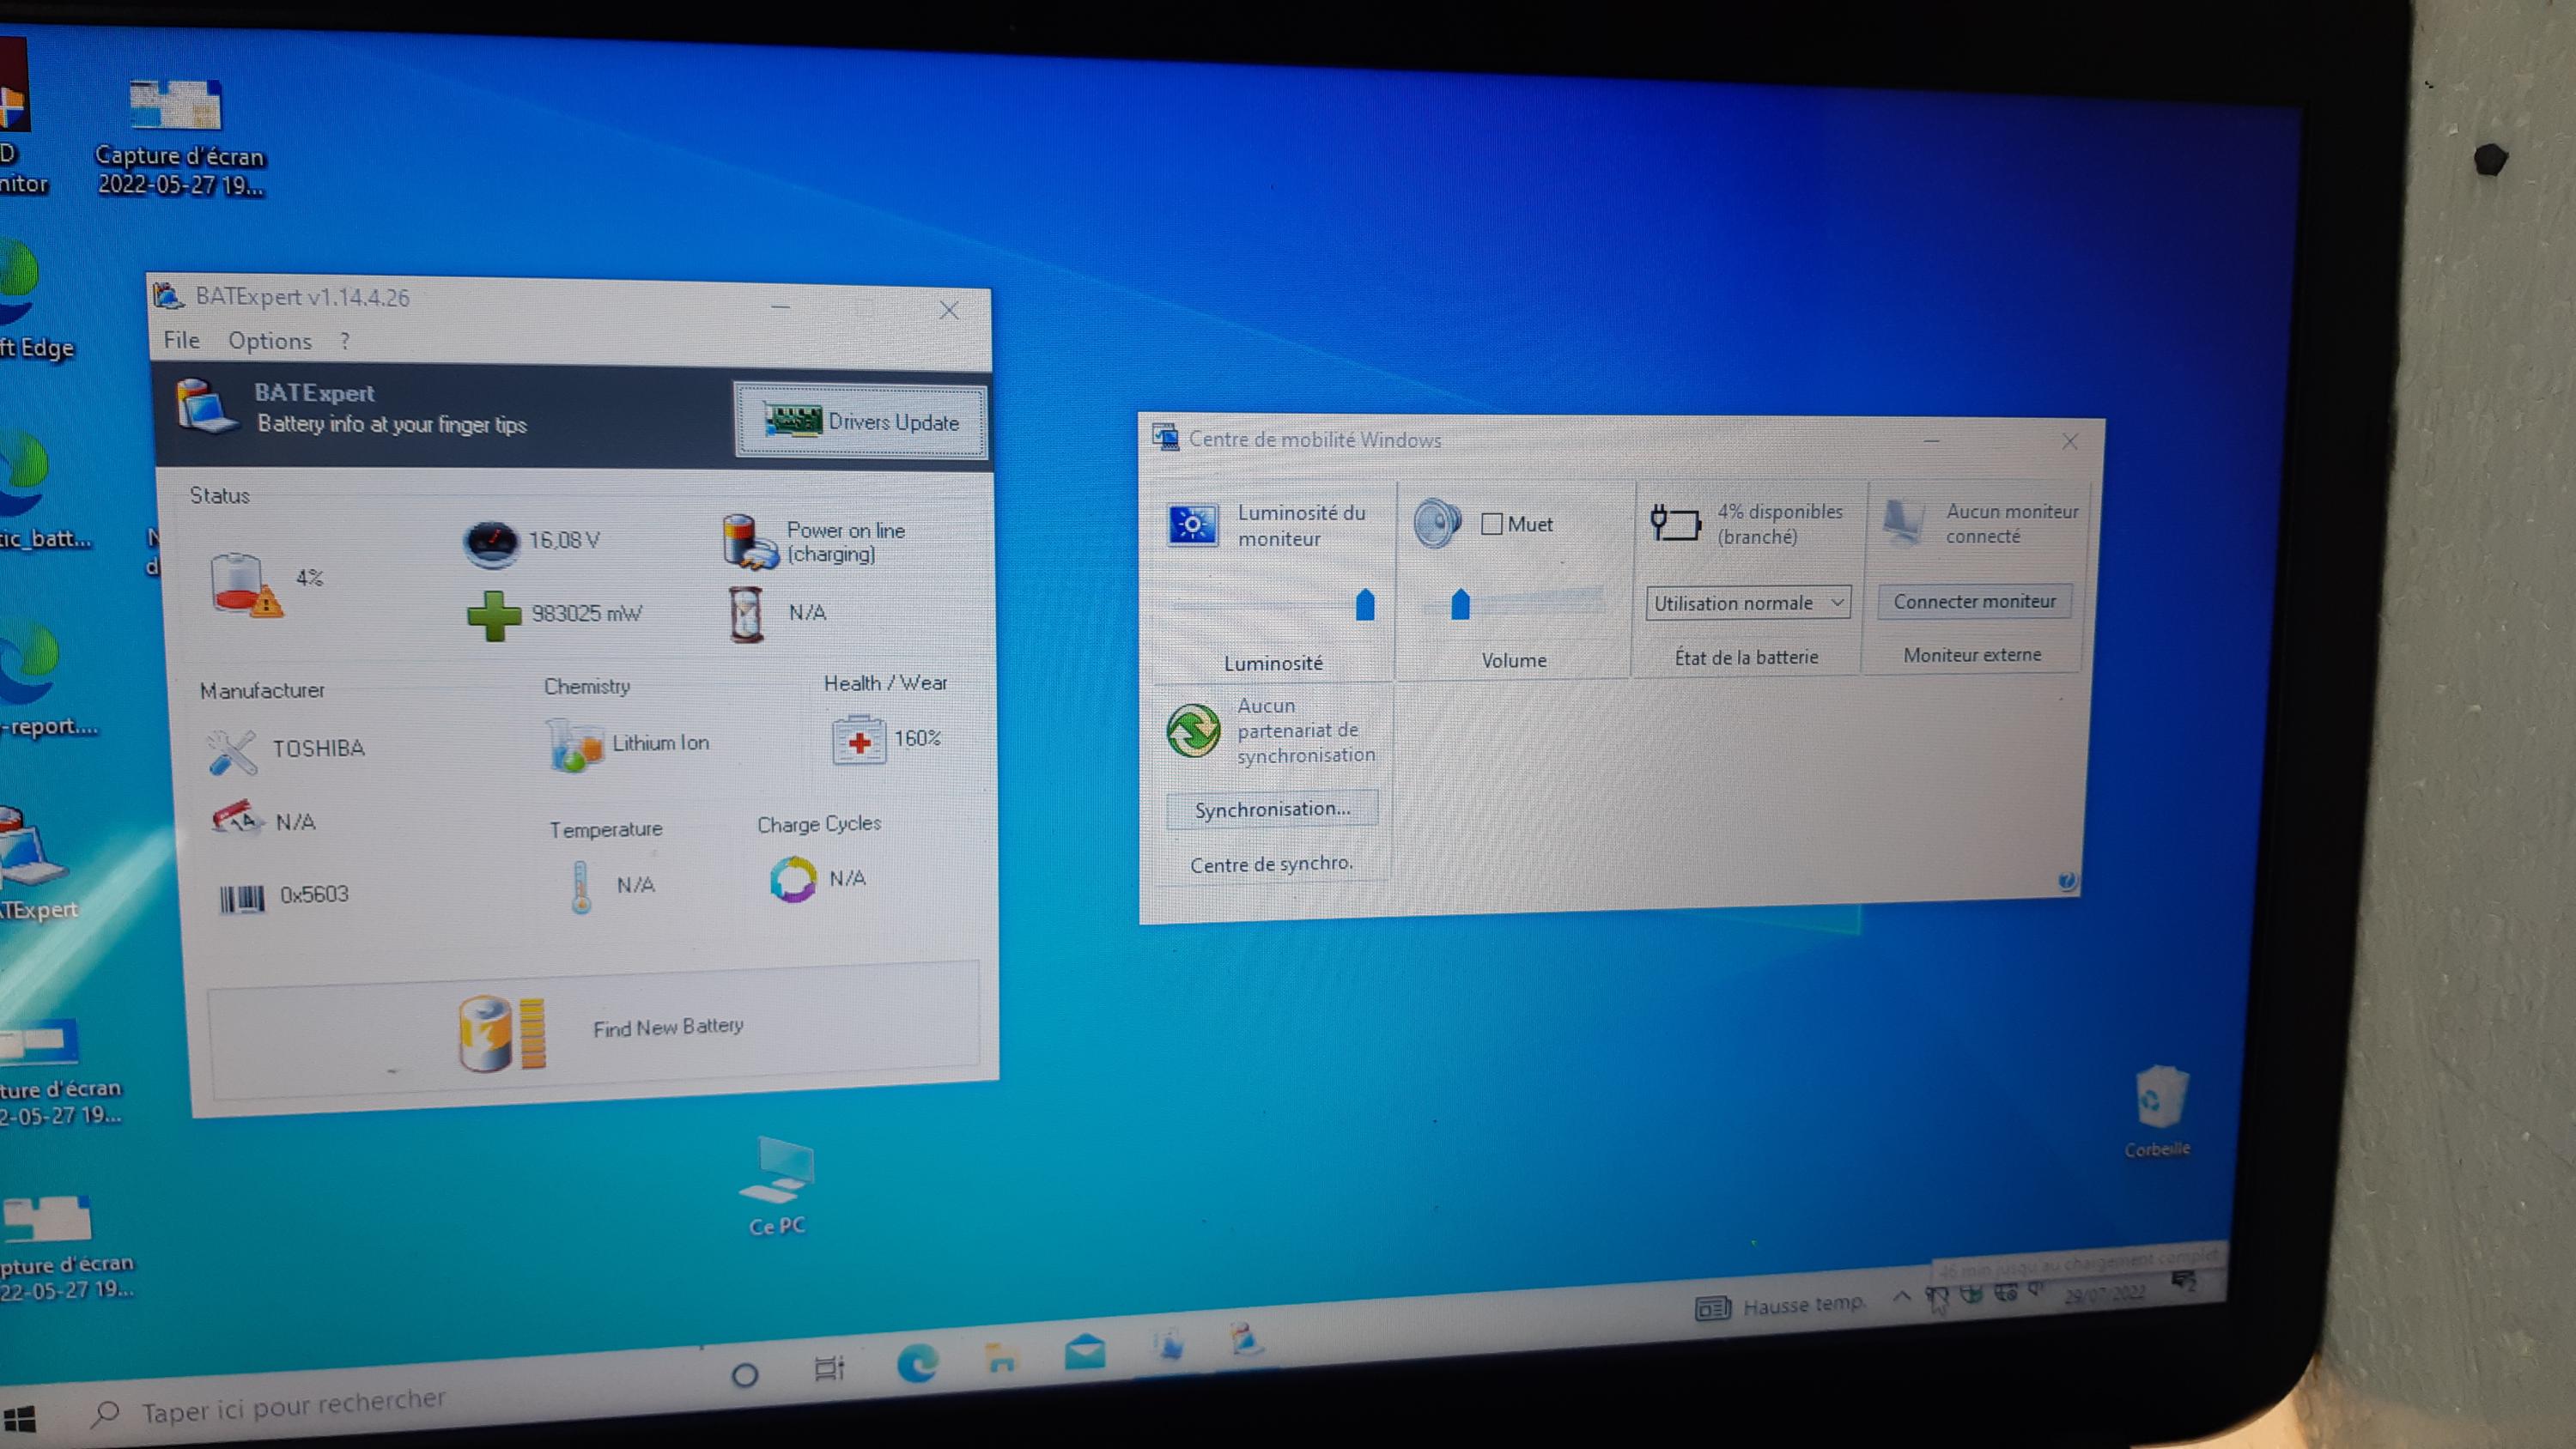Image resolution: width=2576 pixels, height=1449 pixels.
Task: Expand the Utilisation normale power plan dropdown
Action: pos(1747,603)
